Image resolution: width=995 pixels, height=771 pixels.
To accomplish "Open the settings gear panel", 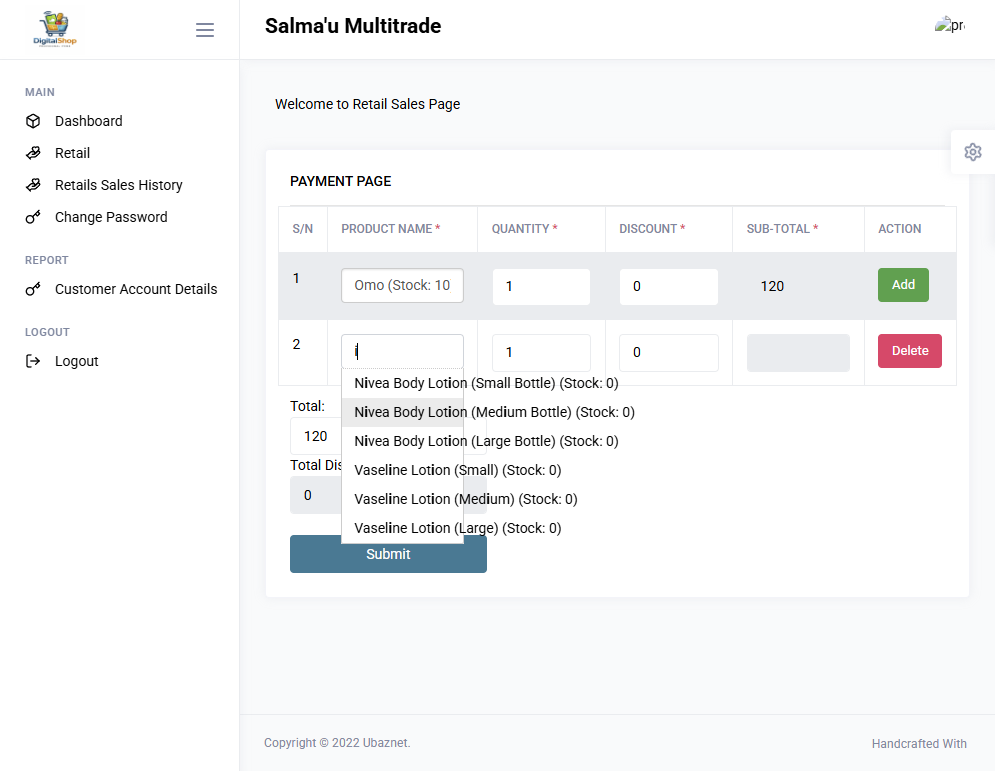I will (x=972, y=152).
